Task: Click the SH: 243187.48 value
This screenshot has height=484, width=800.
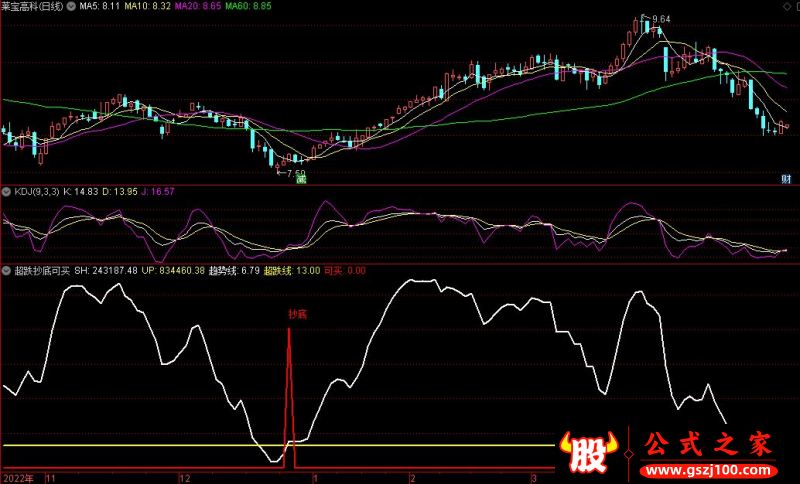Action: [x=106, y=271]
